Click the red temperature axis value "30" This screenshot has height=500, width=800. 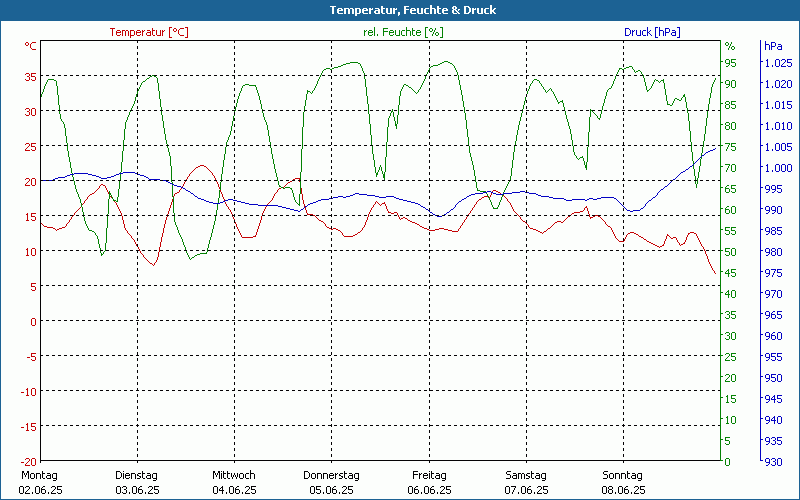31,112
